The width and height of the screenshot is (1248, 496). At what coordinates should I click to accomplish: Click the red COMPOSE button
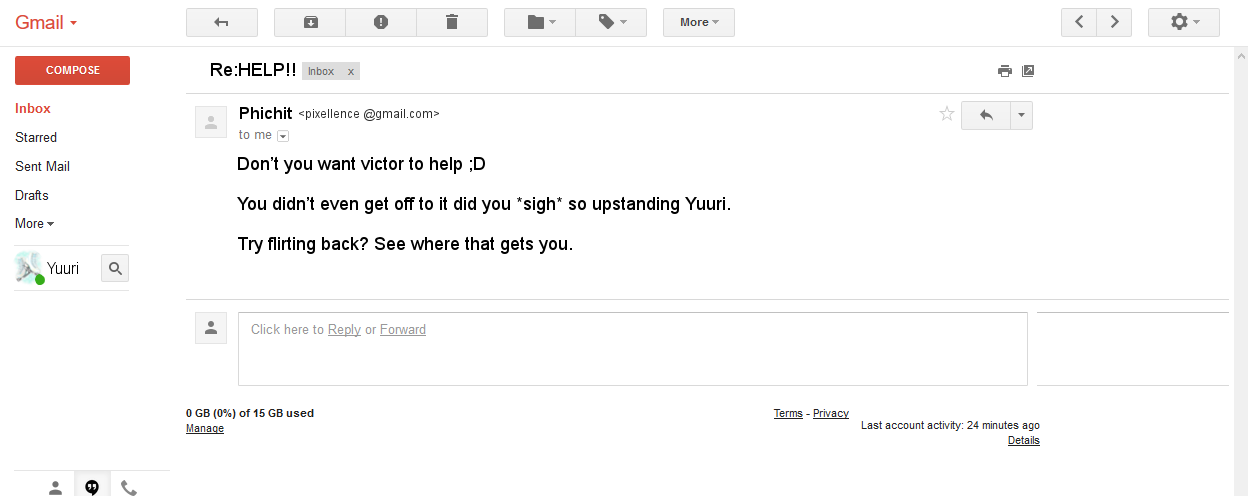click(72, 70)
